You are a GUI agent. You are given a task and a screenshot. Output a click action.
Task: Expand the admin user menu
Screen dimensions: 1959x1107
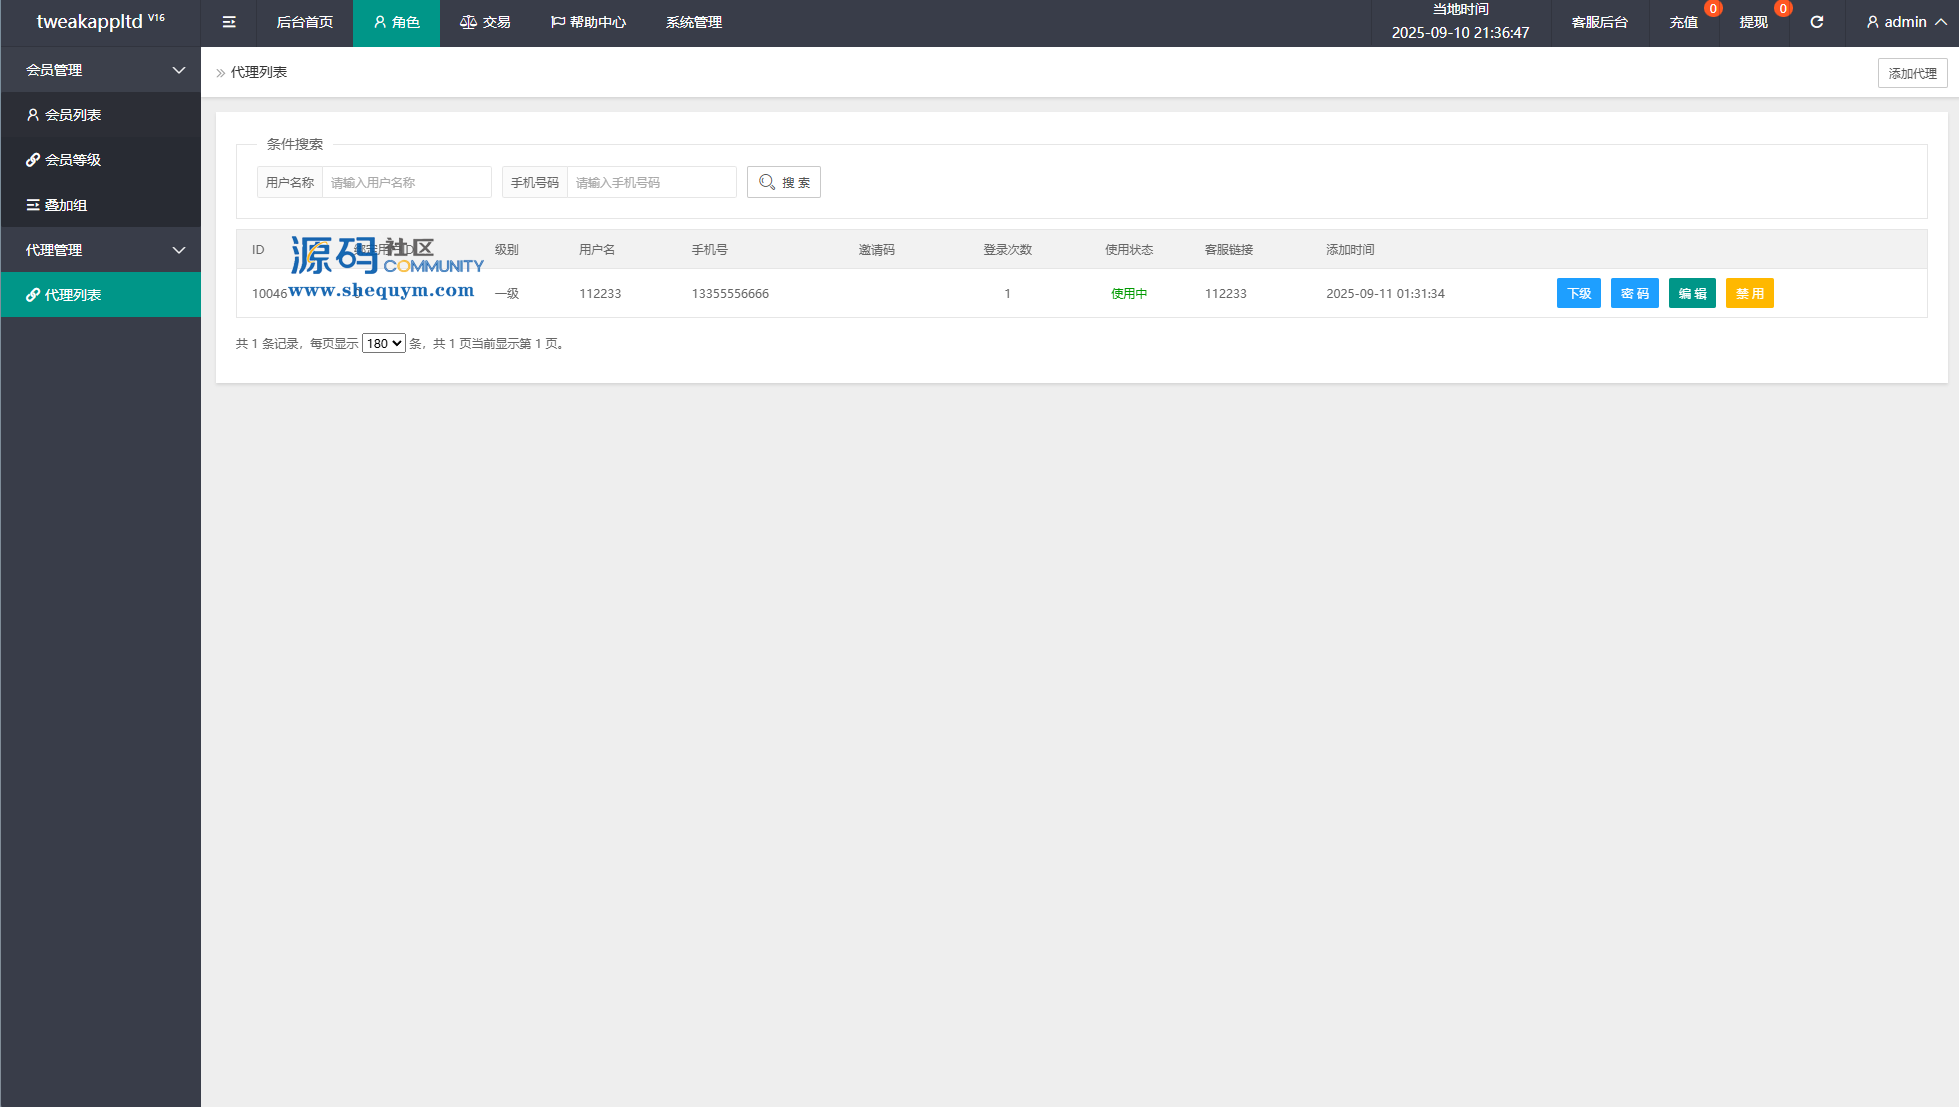pyautogui.click(x=1905, y=22)
